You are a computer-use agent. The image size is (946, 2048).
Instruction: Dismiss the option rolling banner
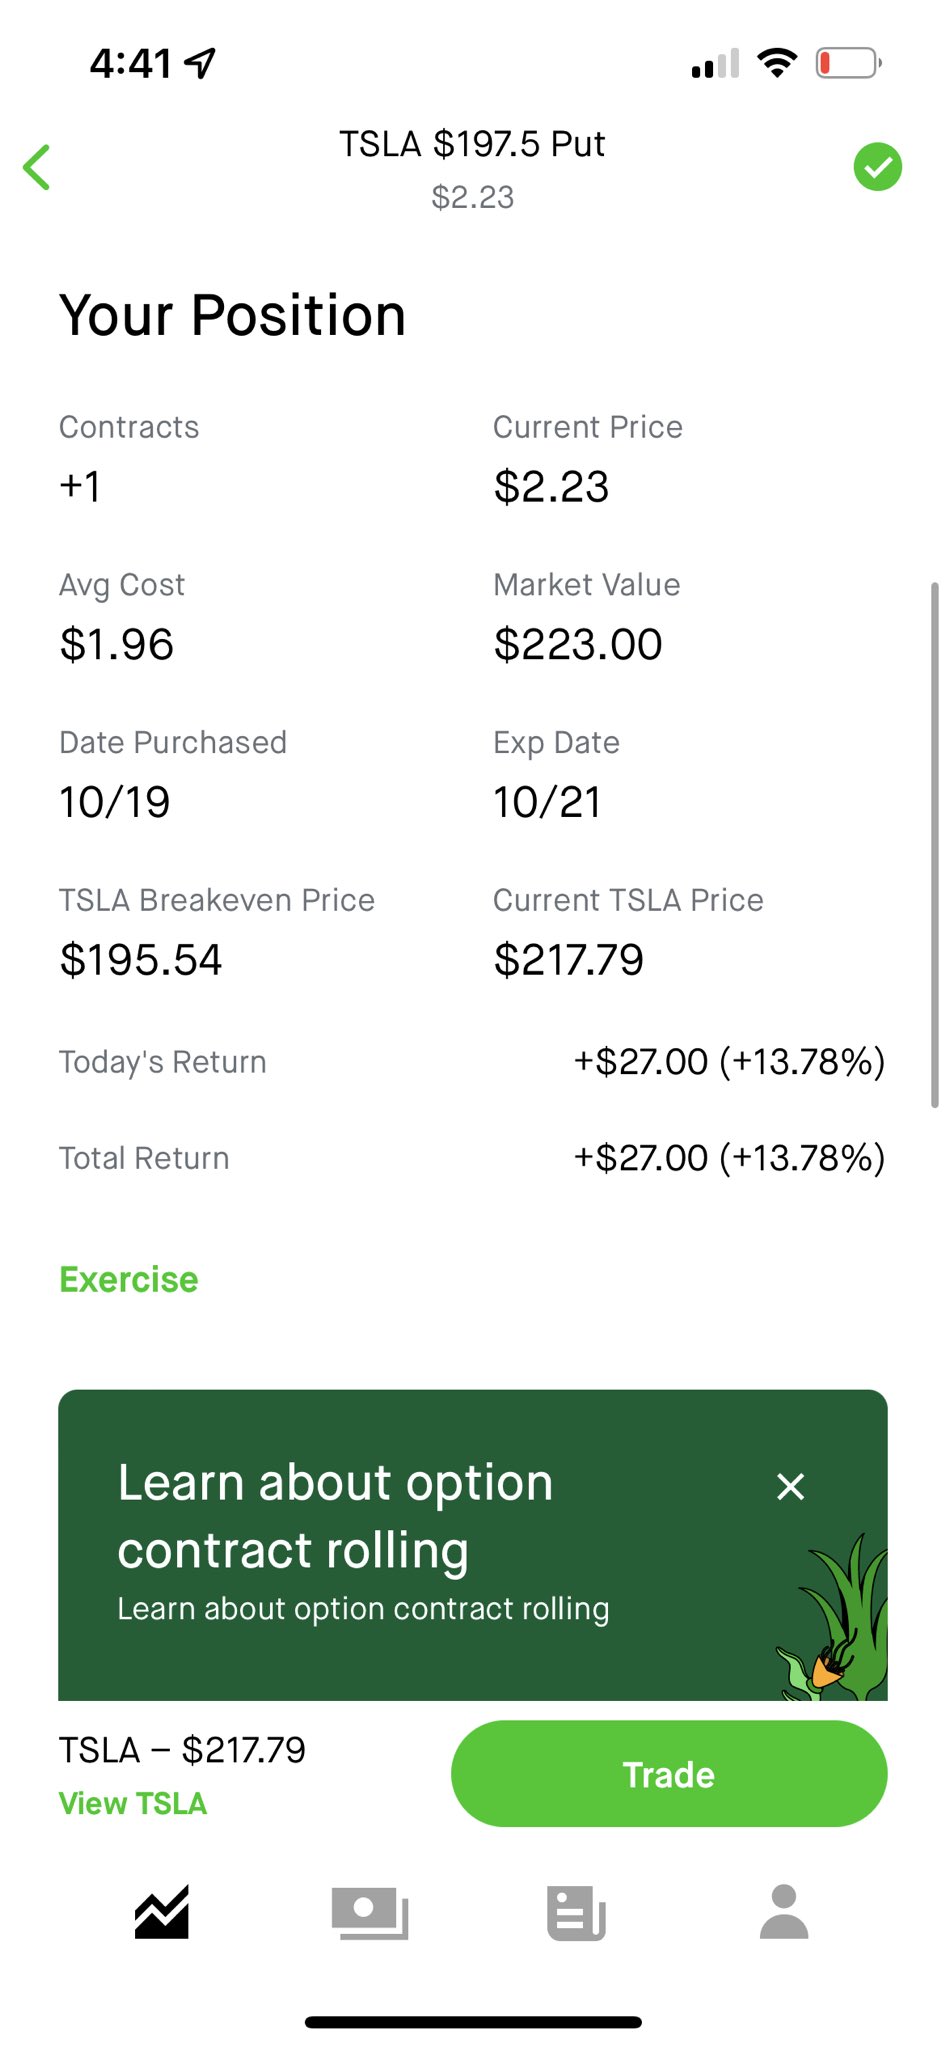790,1486
